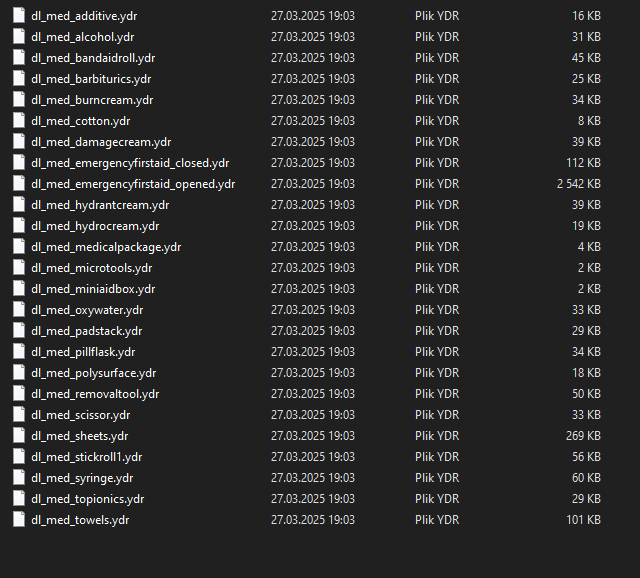Pick the file icon for dl_med_oxywater.ydr
640x578 pixels.
point(19,310)
